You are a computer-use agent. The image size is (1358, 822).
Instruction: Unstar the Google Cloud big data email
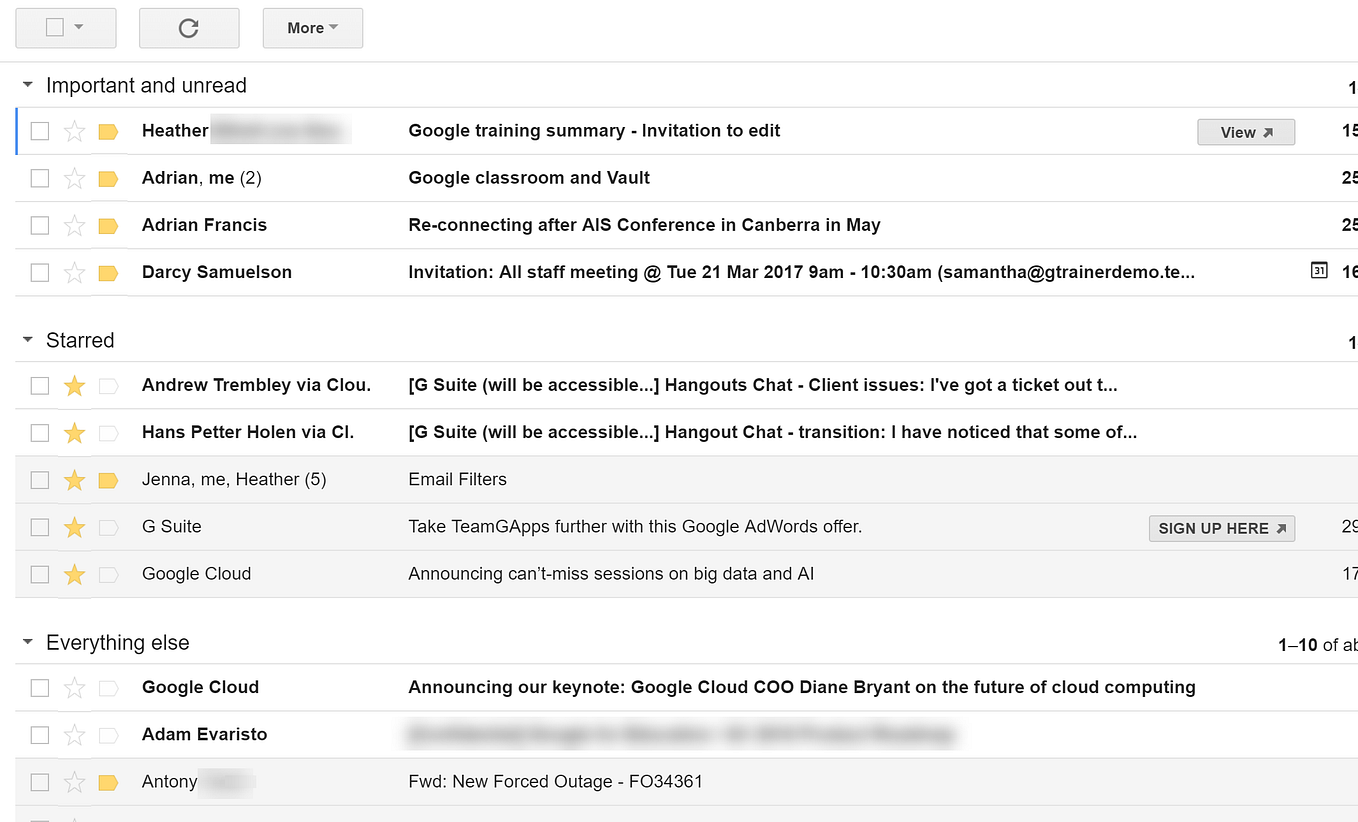[x=74, y=574]
